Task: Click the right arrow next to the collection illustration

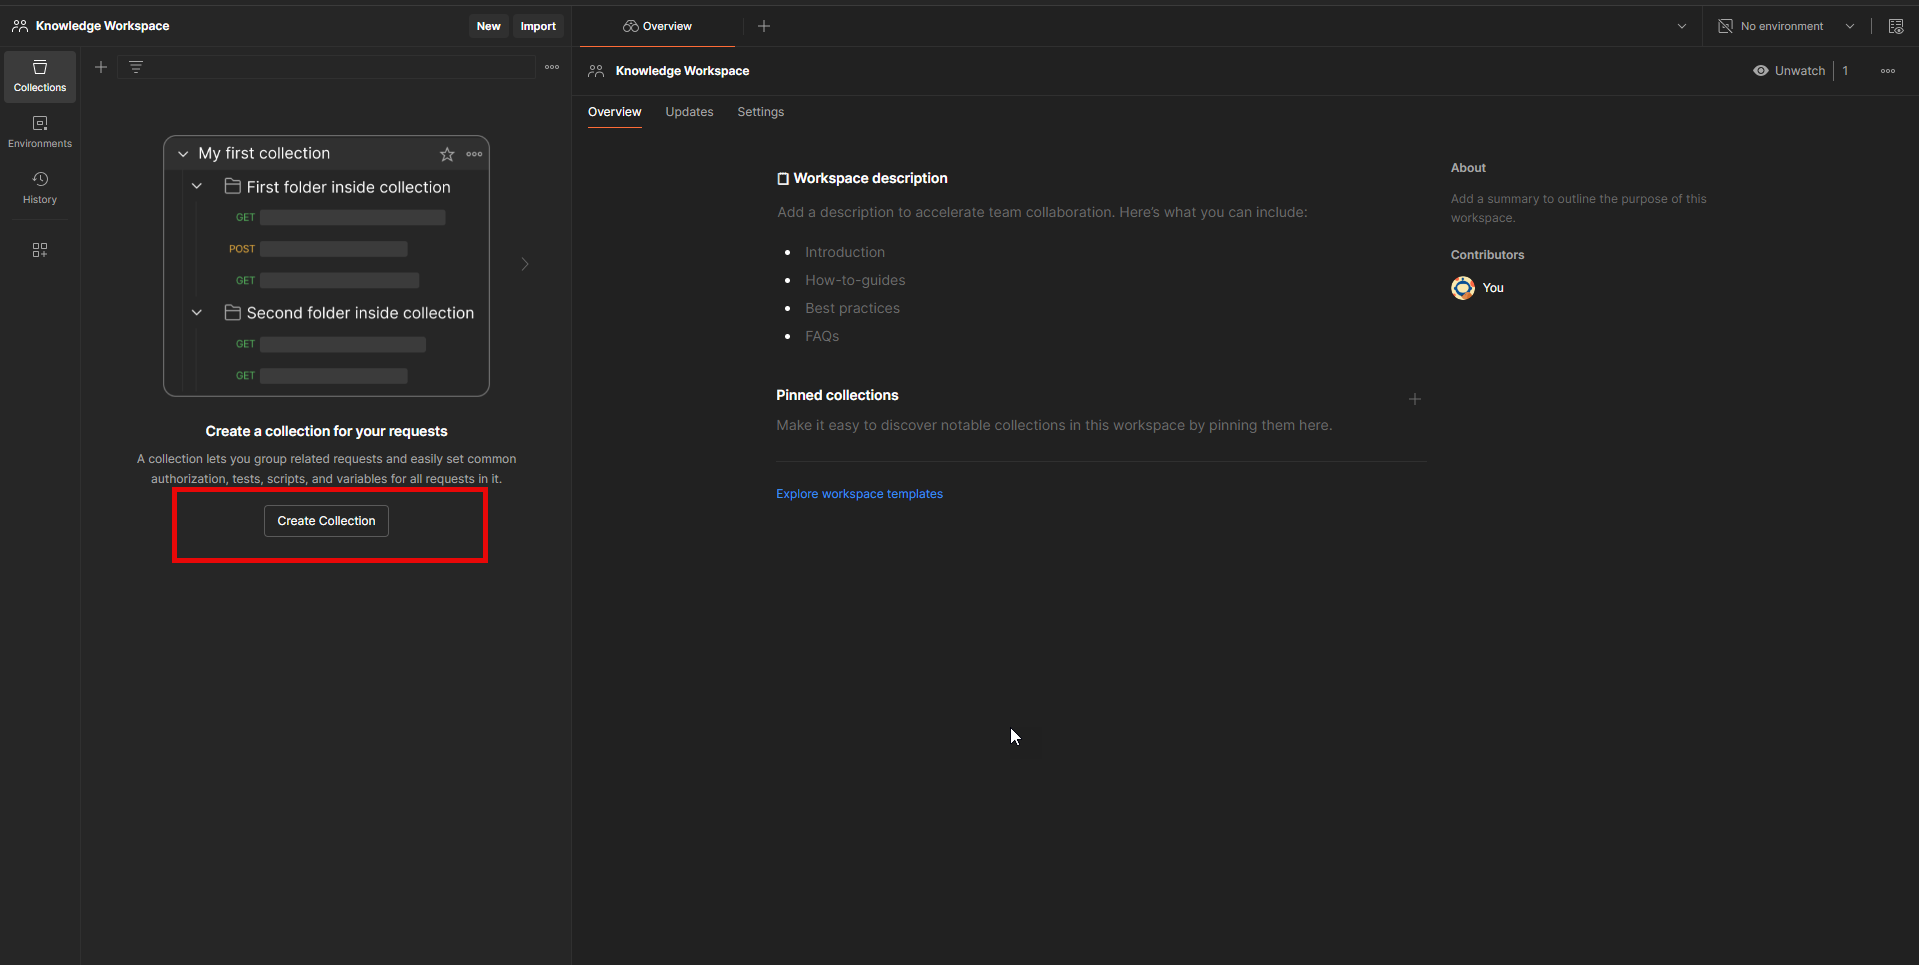Action: coord(525,264)
